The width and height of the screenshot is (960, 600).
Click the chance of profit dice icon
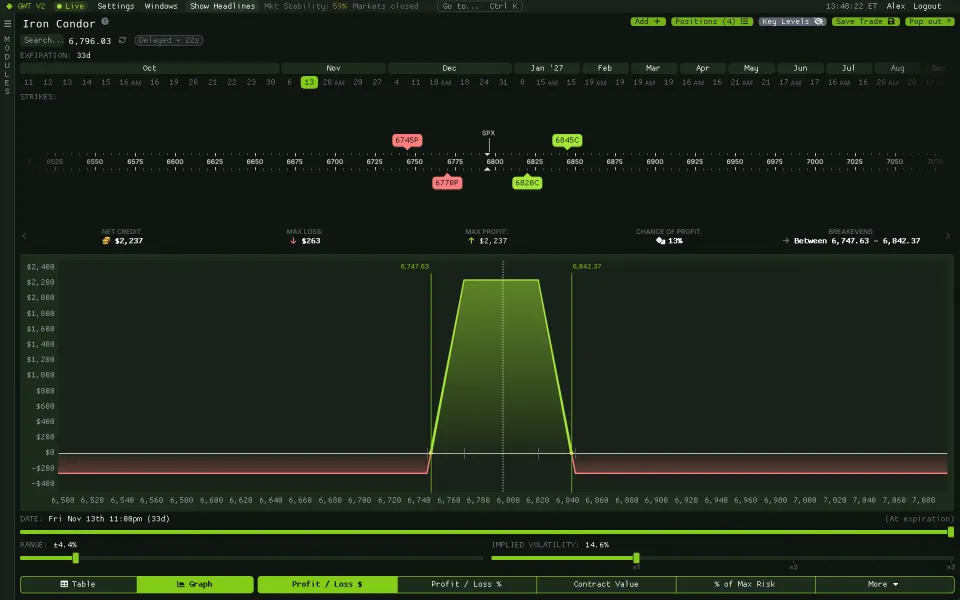coord(661,241)
